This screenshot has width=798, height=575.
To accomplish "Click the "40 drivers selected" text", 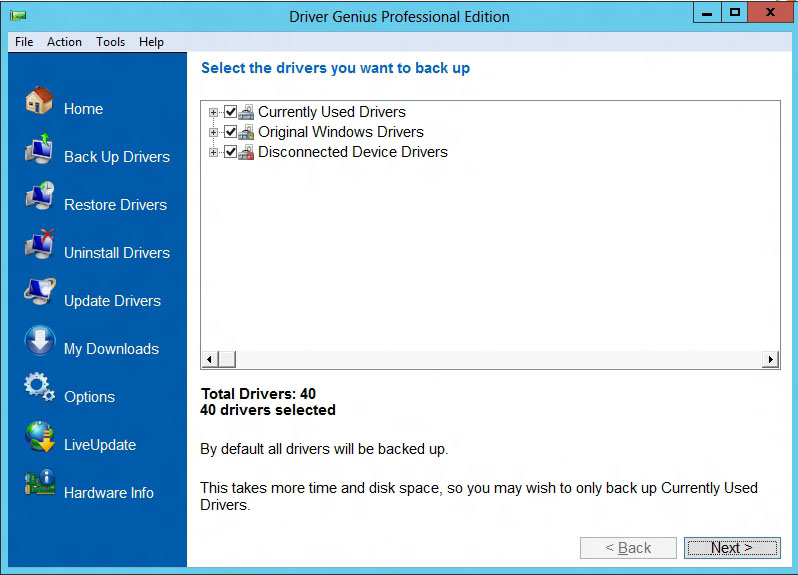I will click(x=268, y=410).
